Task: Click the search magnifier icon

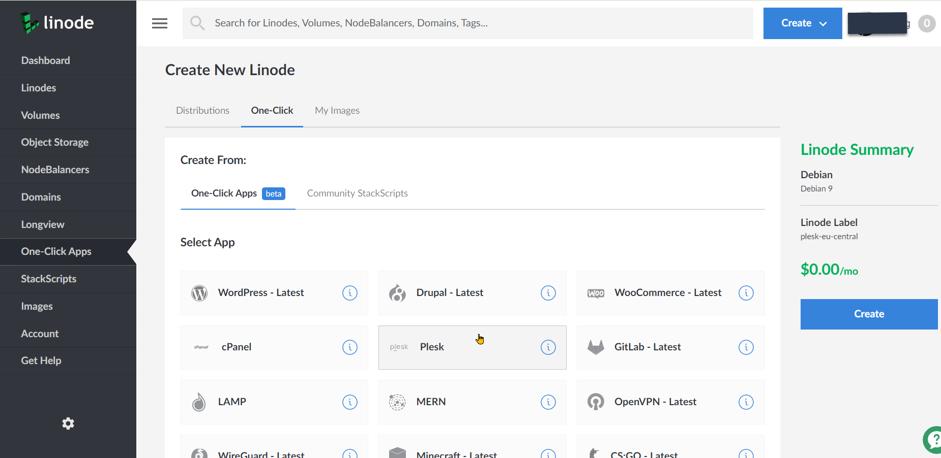Action: pyautogui.click(x=197, y=23)
